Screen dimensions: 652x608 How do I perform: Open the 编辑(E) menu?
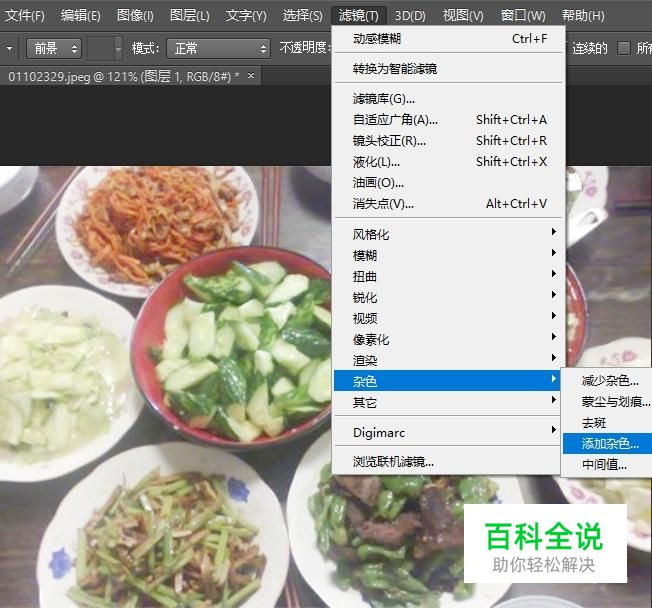tap(81, 15)
